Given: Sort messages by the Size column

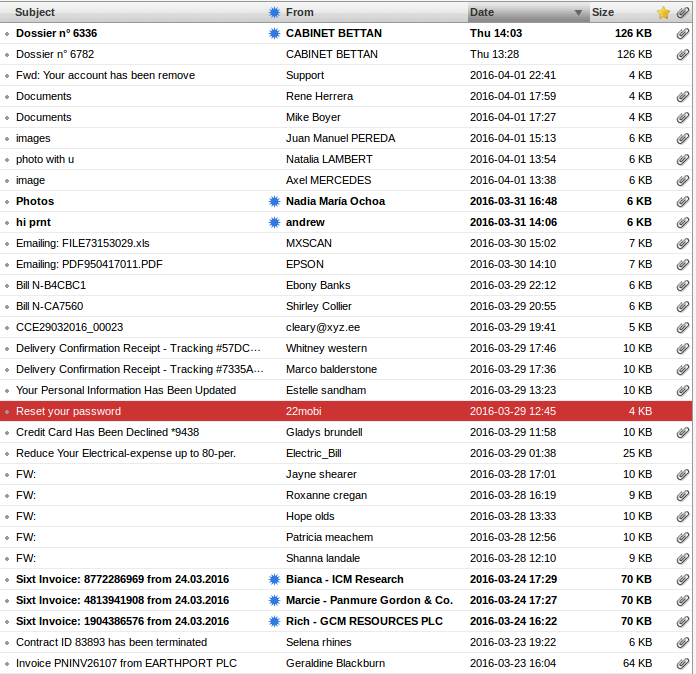Looking at the screenshot, I should click(603, 12).
